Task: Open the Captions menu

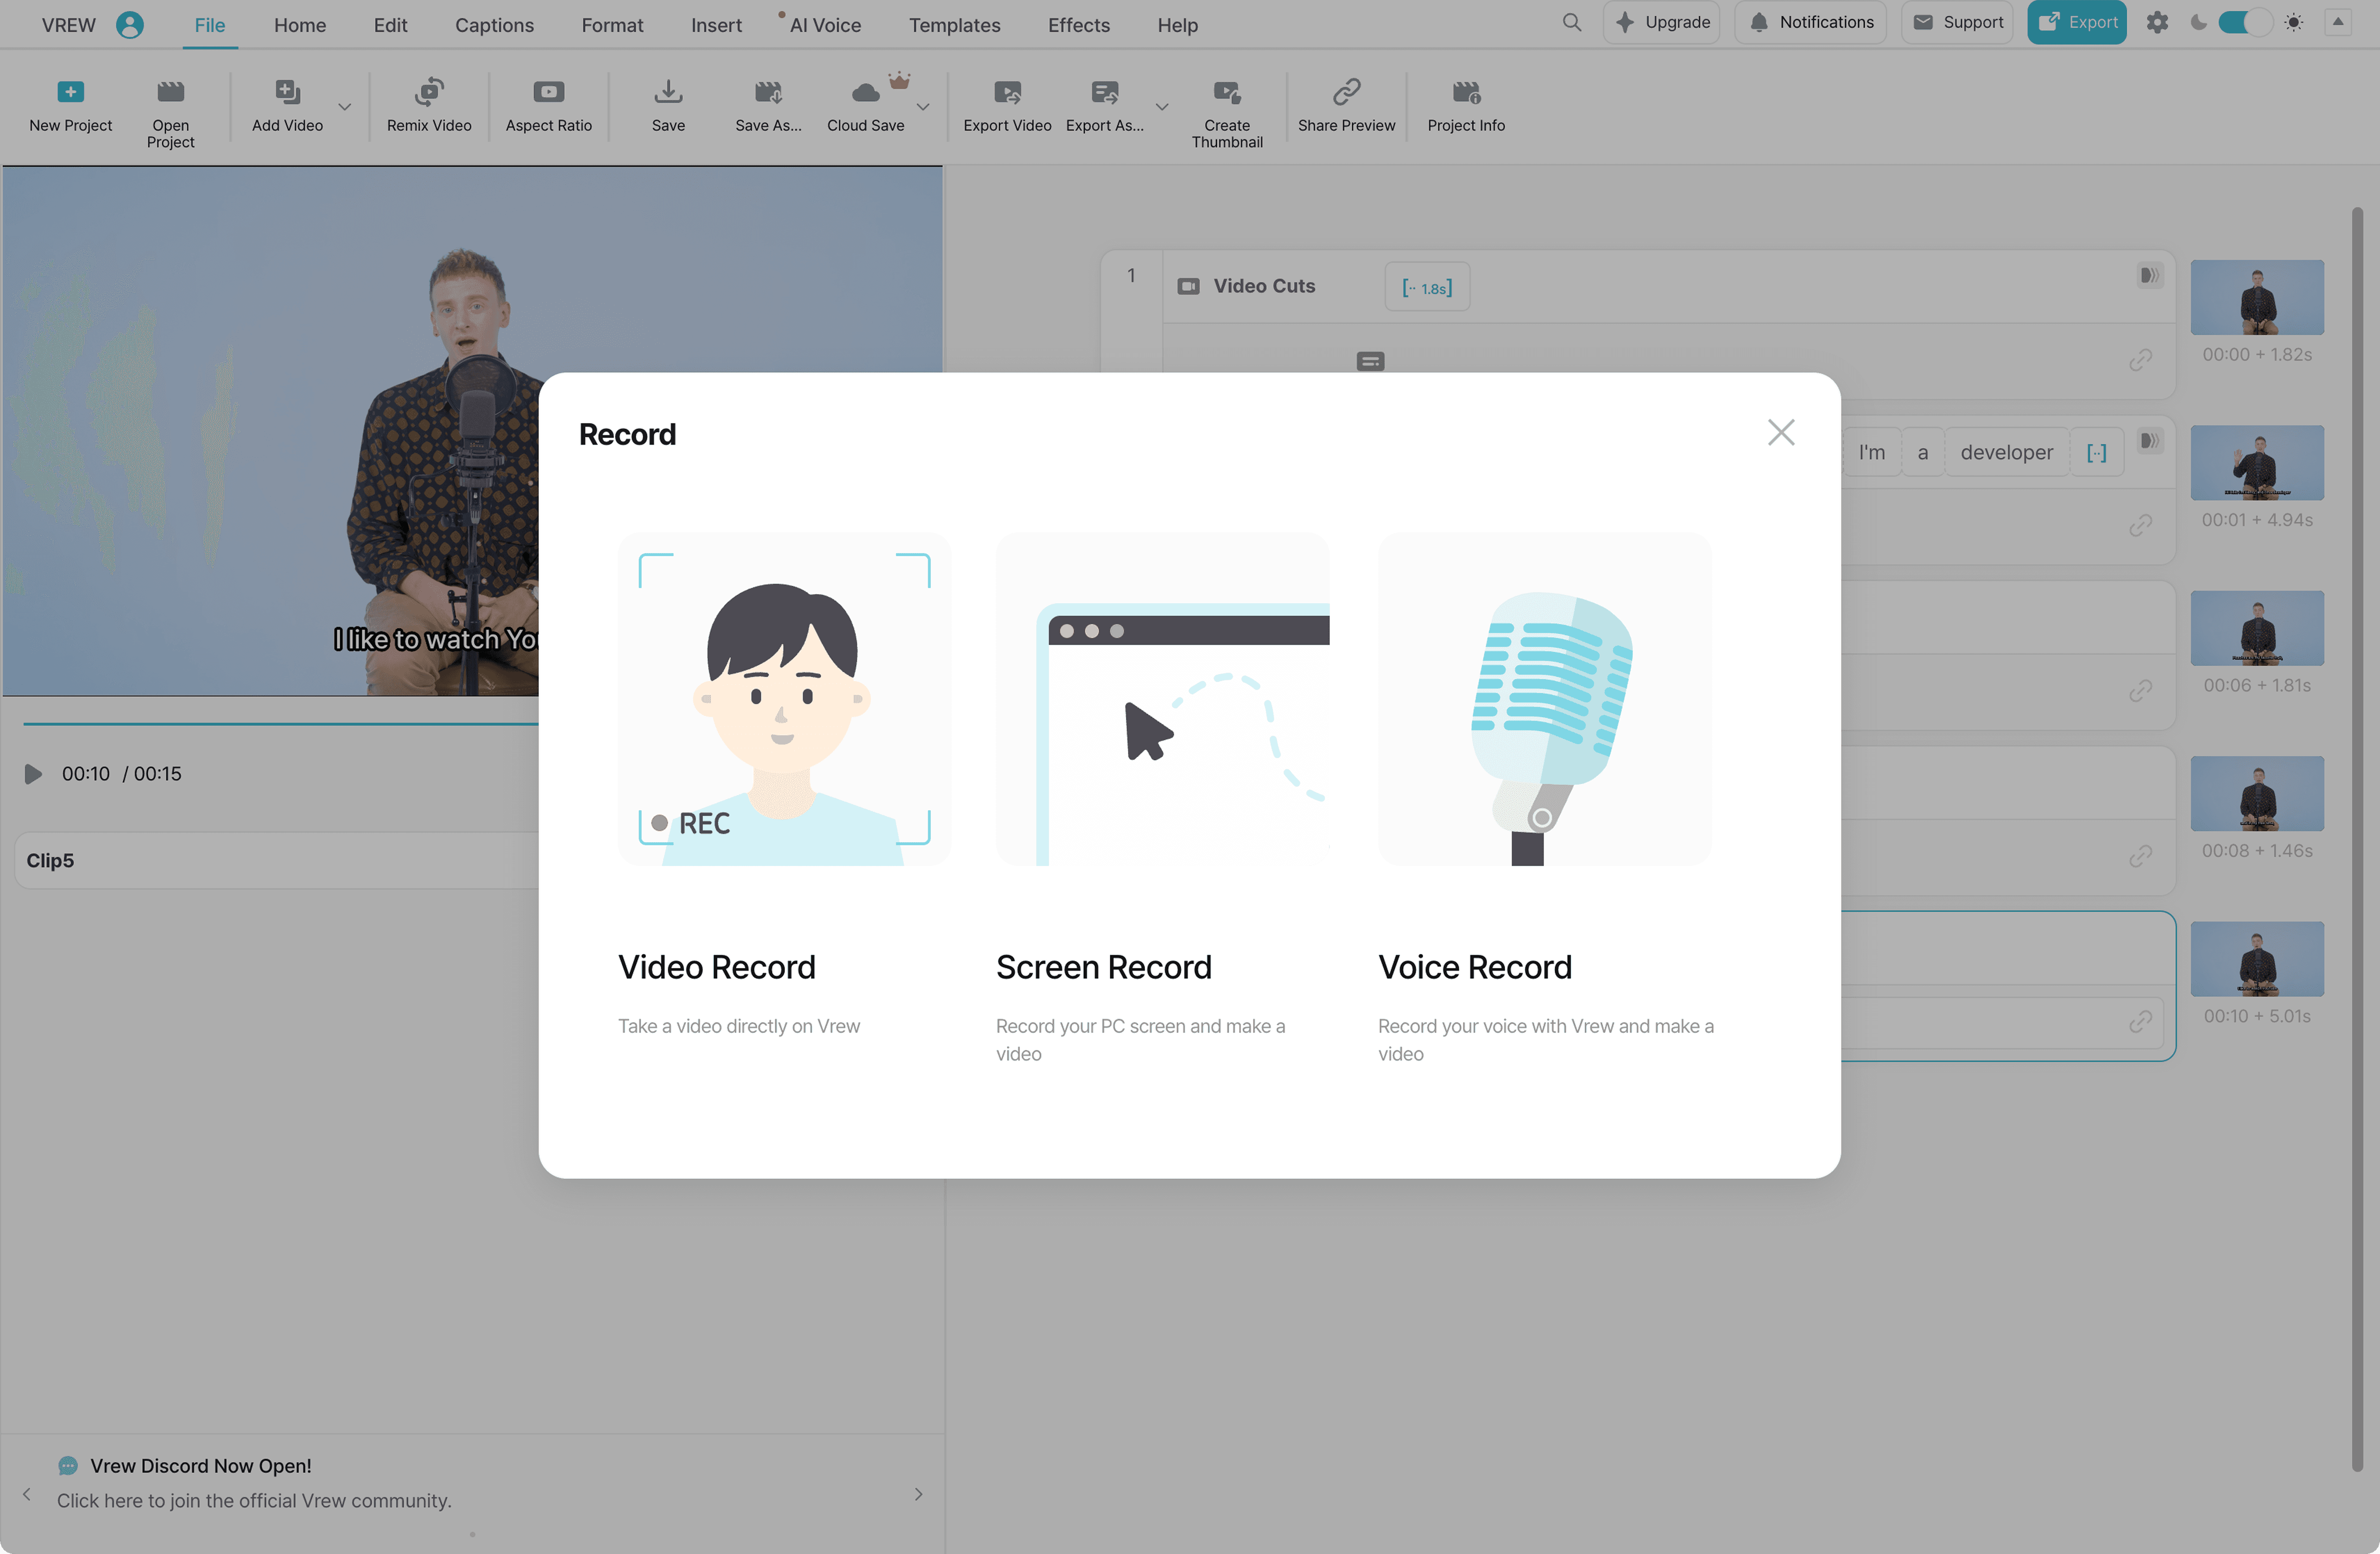Action: pyautogui.click(x=494, y=25)
